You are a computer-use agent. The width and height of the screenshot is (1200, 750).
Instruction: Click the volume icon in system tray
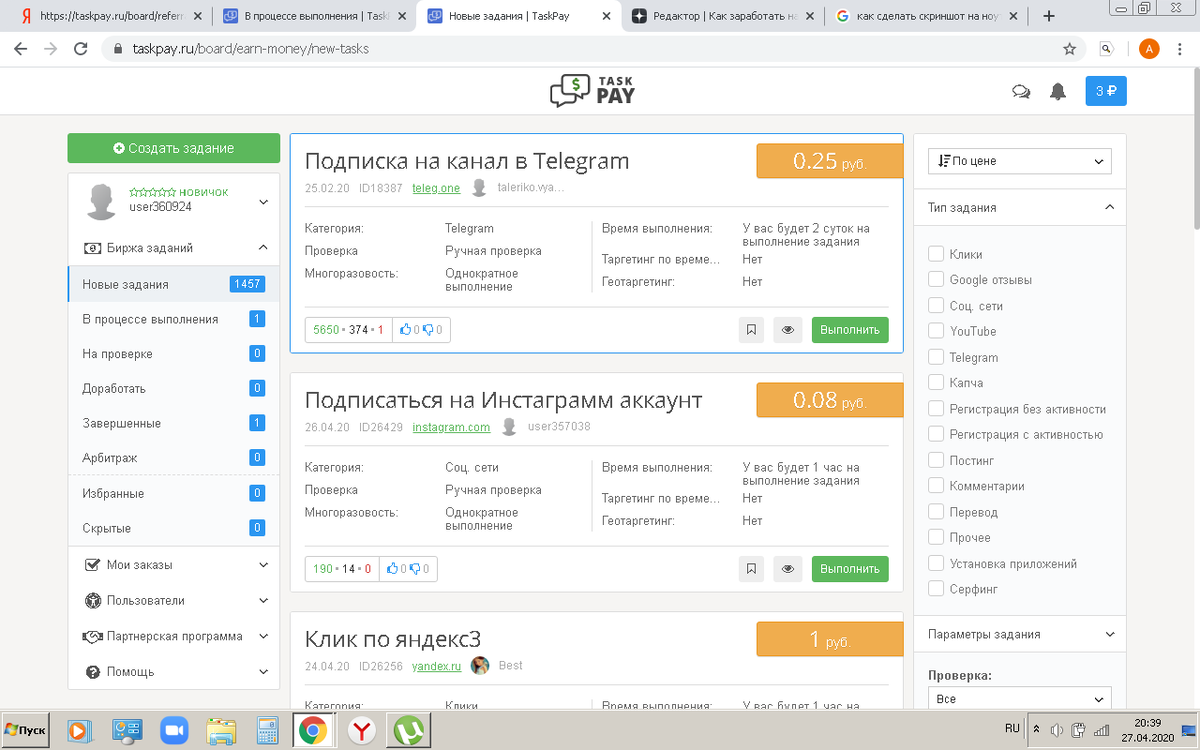(x=1057, y=729)
